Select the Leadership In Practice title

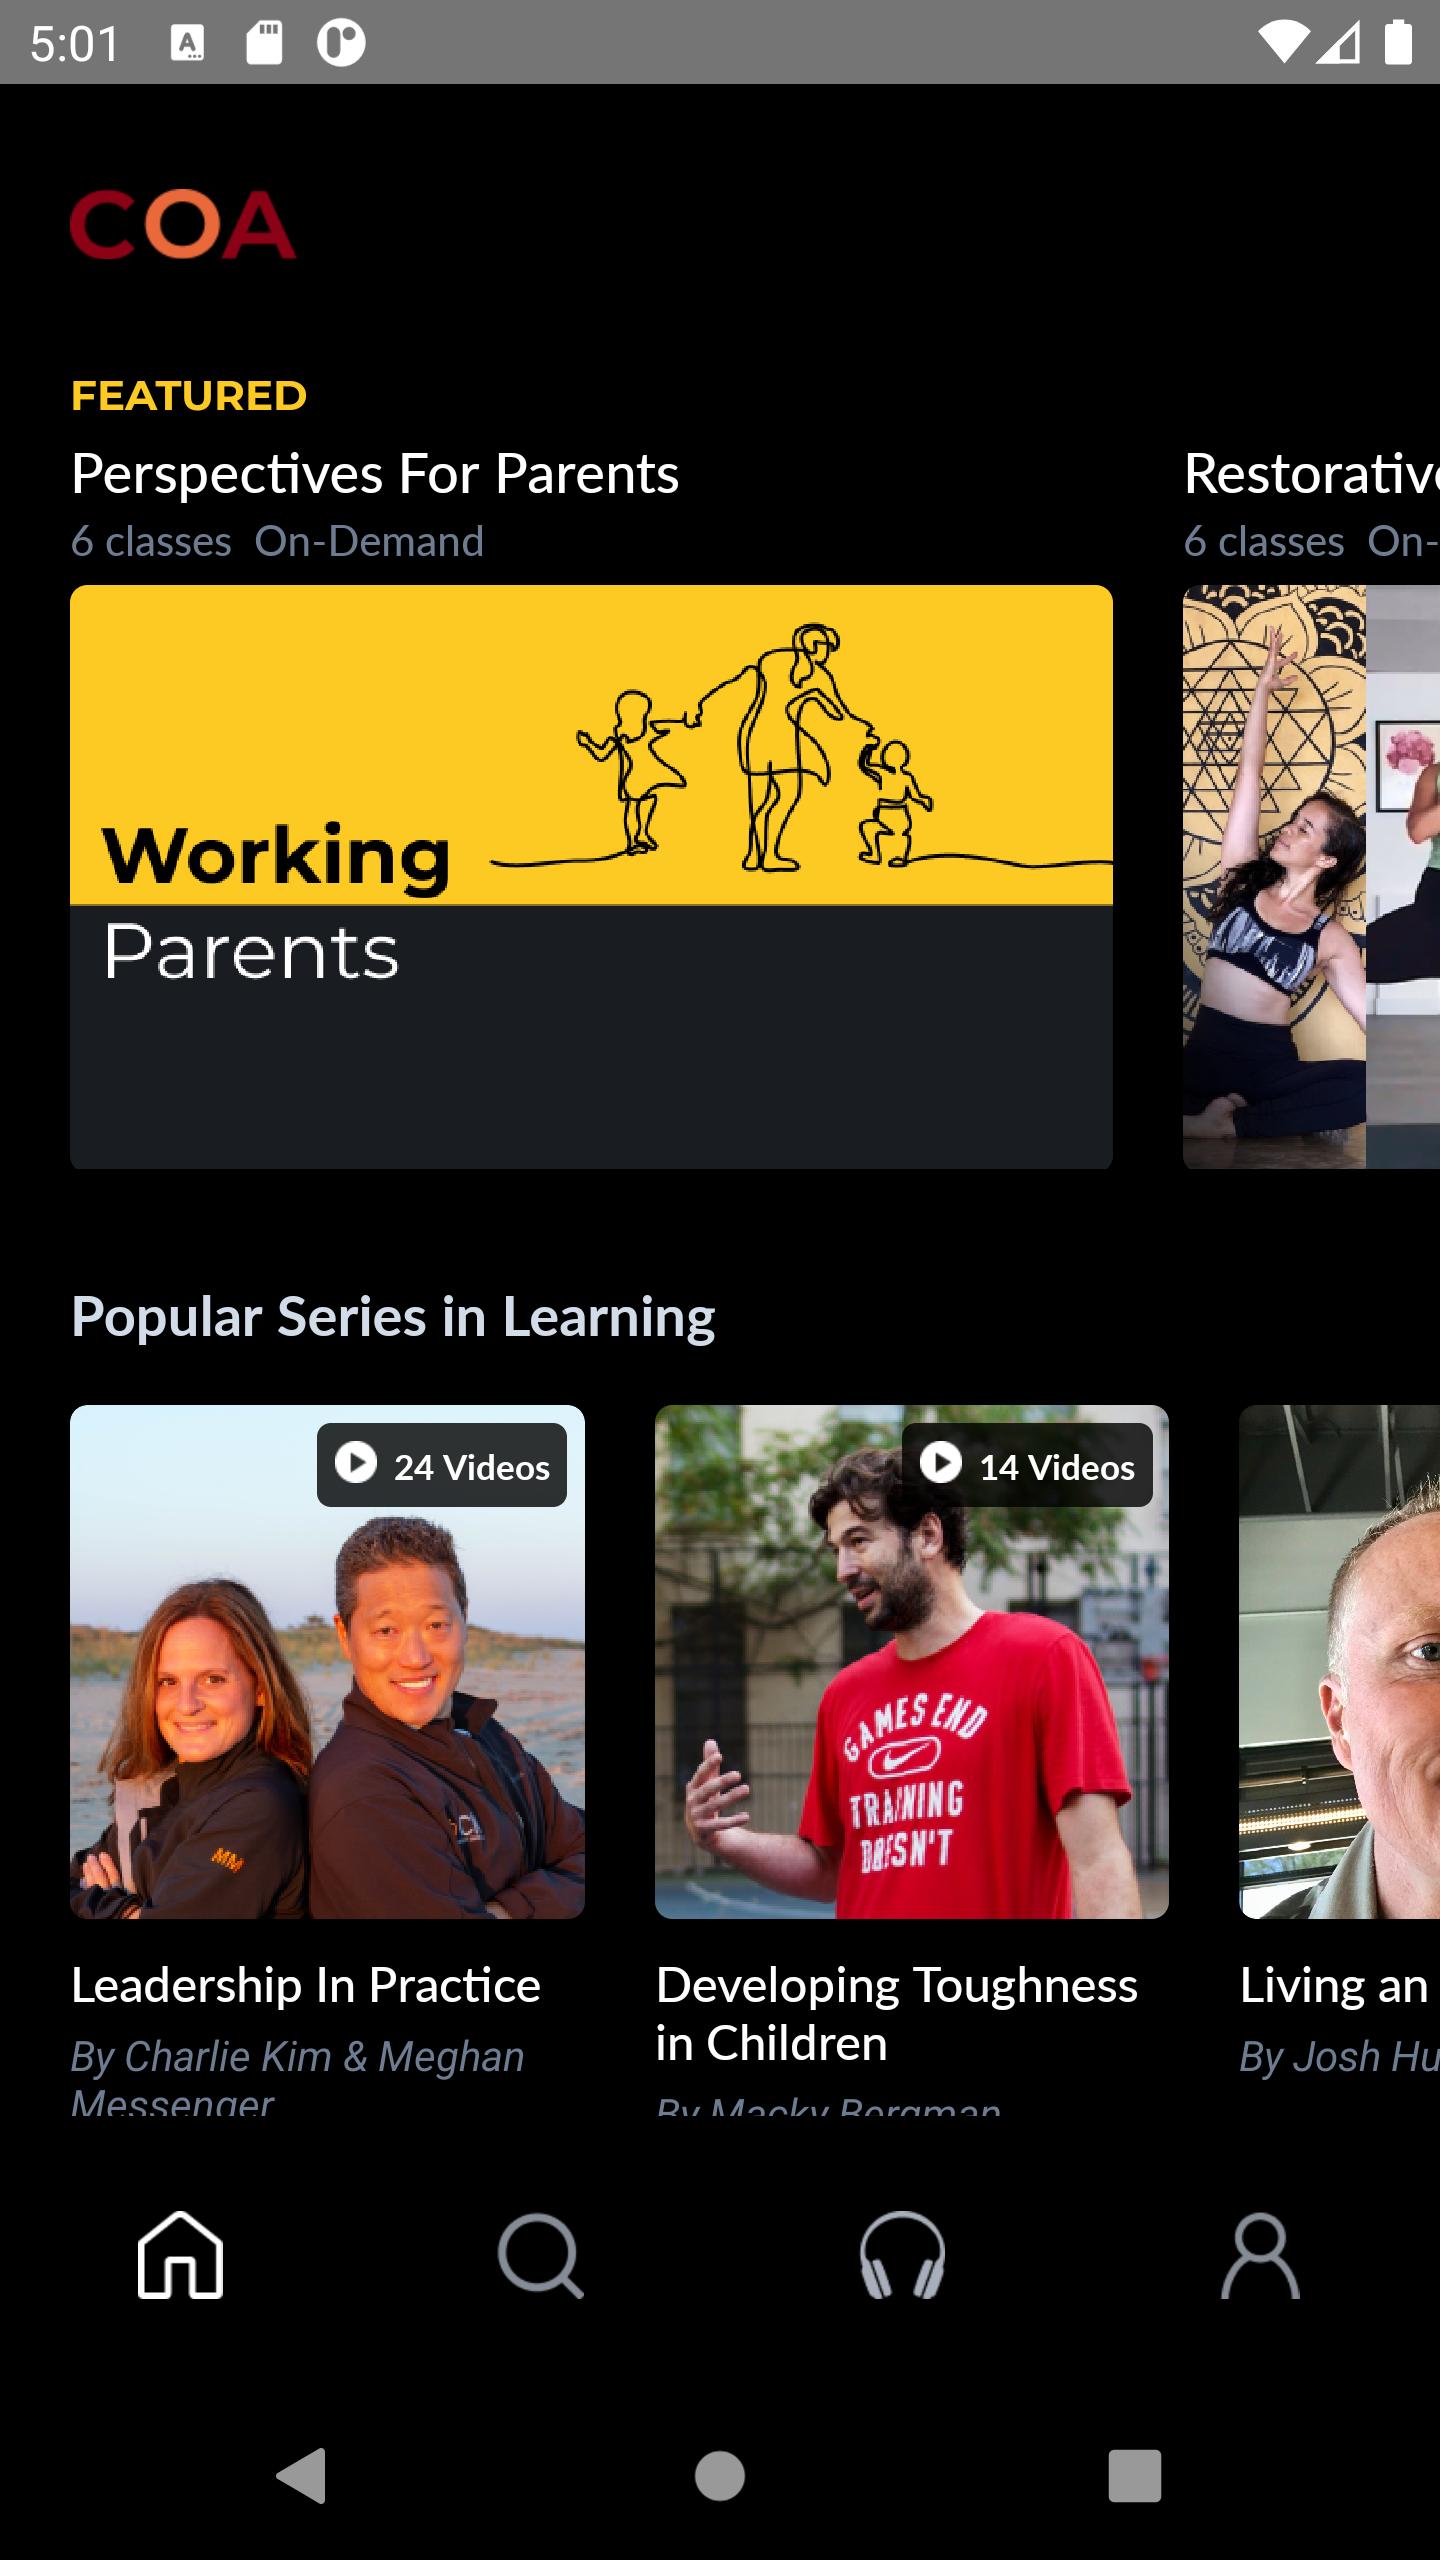point(306,1985)
